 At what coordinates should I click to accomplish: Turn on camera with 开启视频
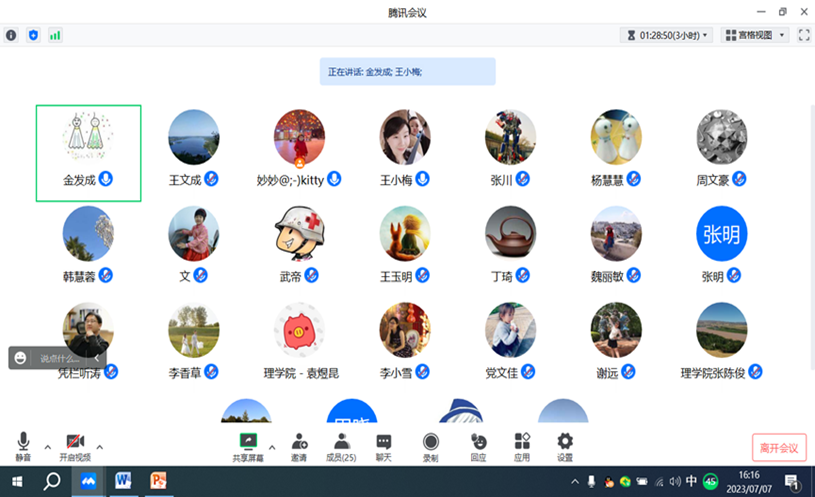pyautogui.click(x=74, y=446)
